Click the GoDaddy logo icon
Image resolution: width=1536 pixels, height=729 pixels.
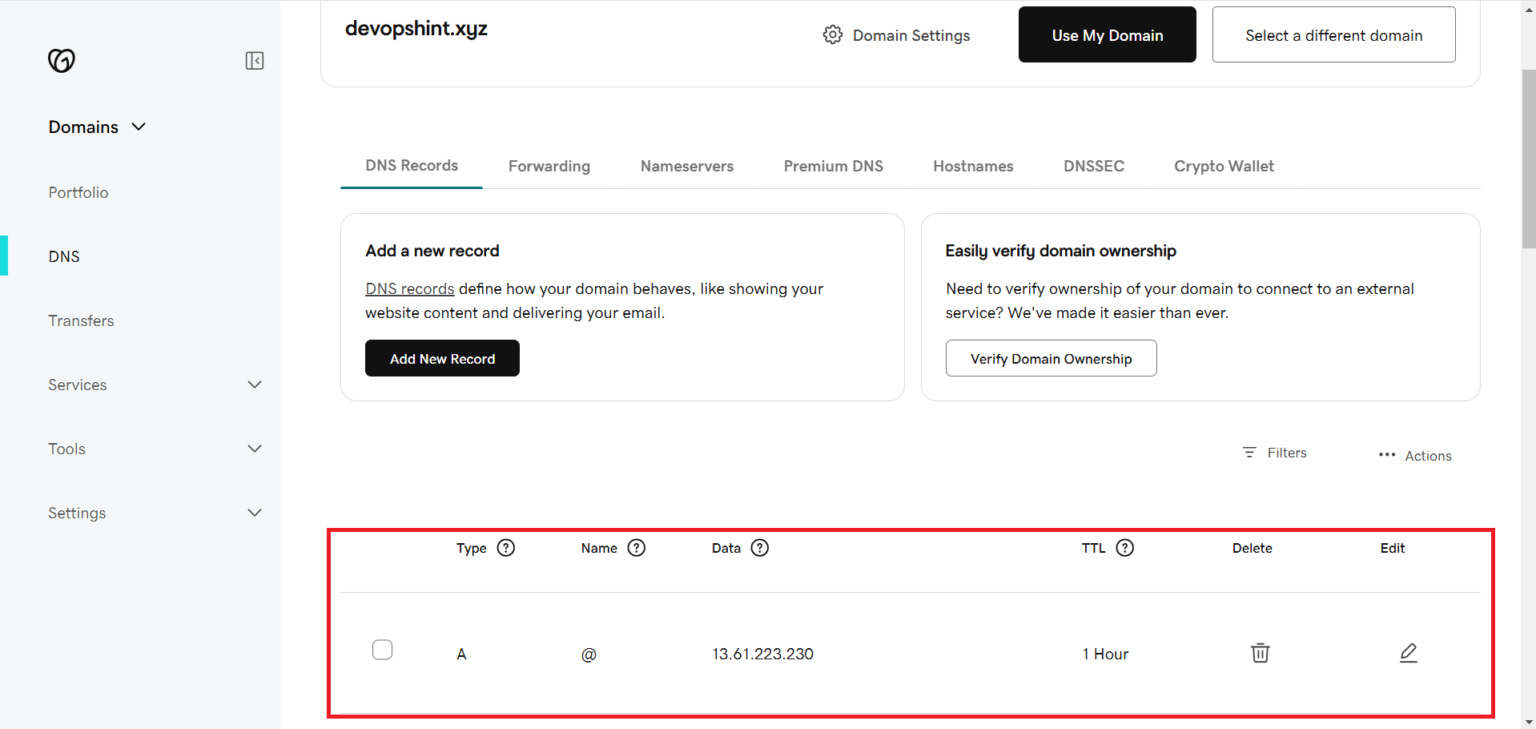tap(61, 60)
